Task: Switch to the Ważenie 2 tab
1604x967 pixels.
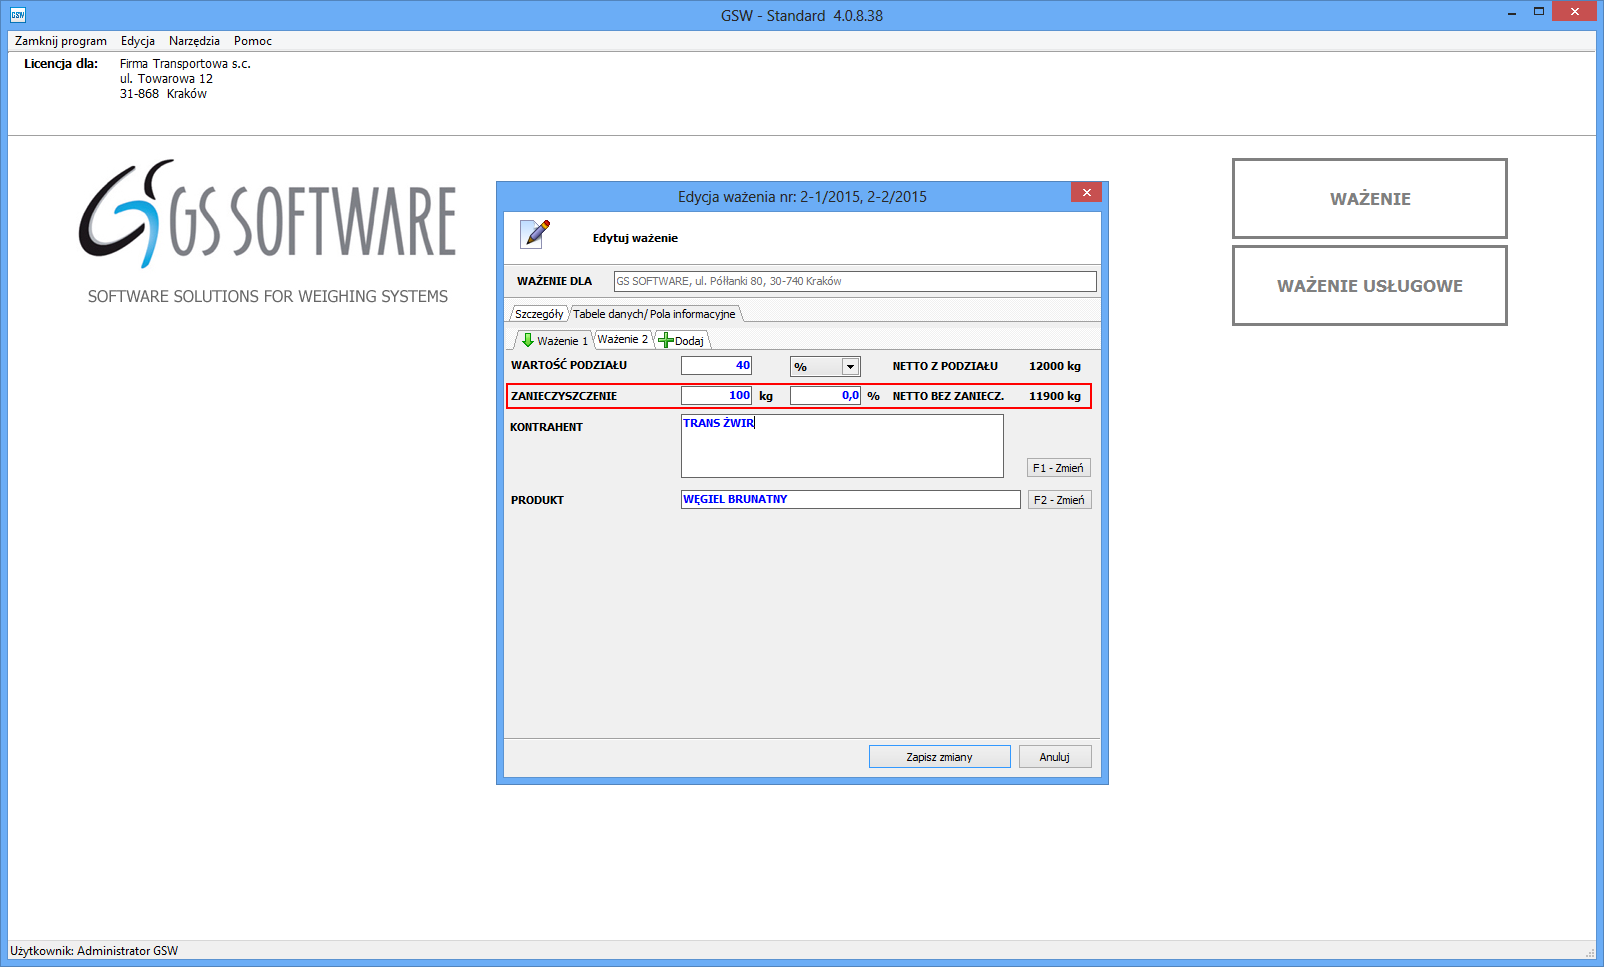Action: [622, 340]
